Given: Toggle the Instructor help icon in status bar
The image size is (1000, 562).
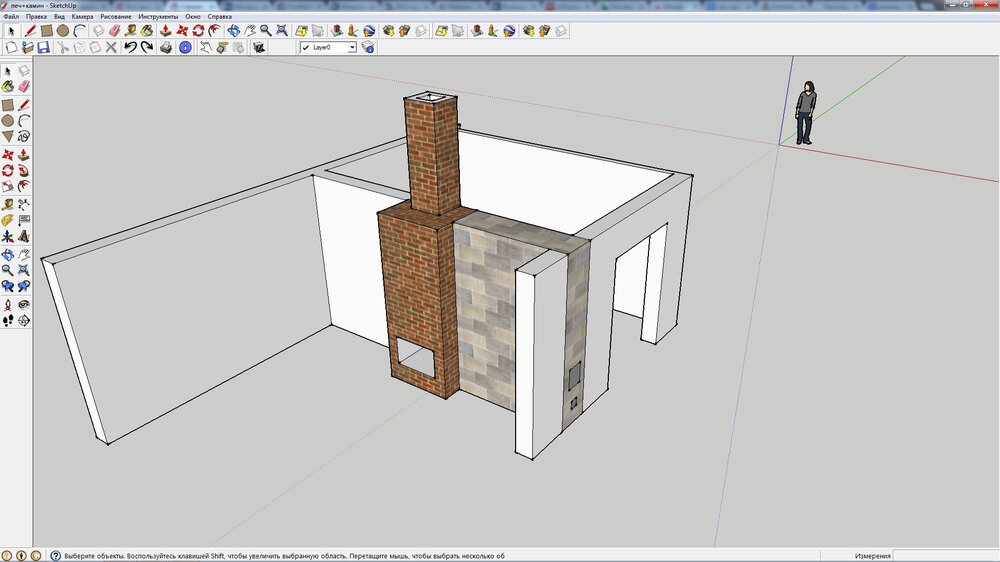Looking at the screenshot, I should 55,555.
